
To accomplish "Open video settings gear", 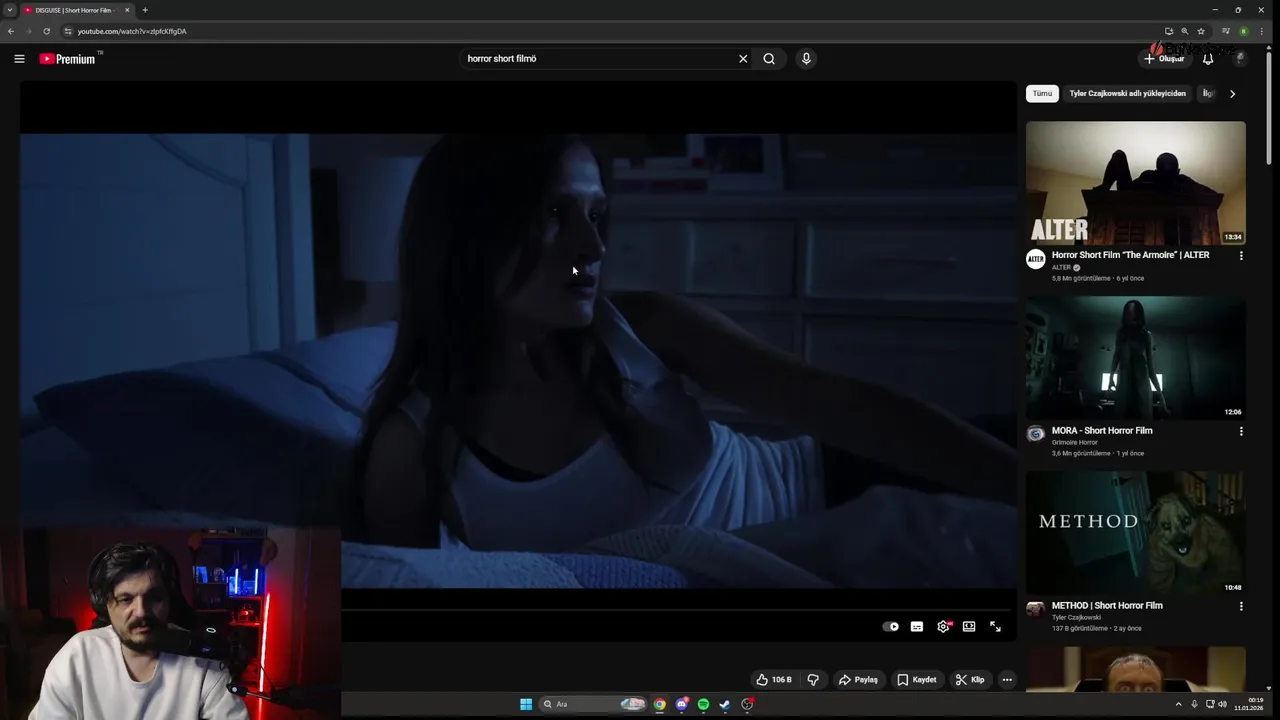I will point(943,626).
